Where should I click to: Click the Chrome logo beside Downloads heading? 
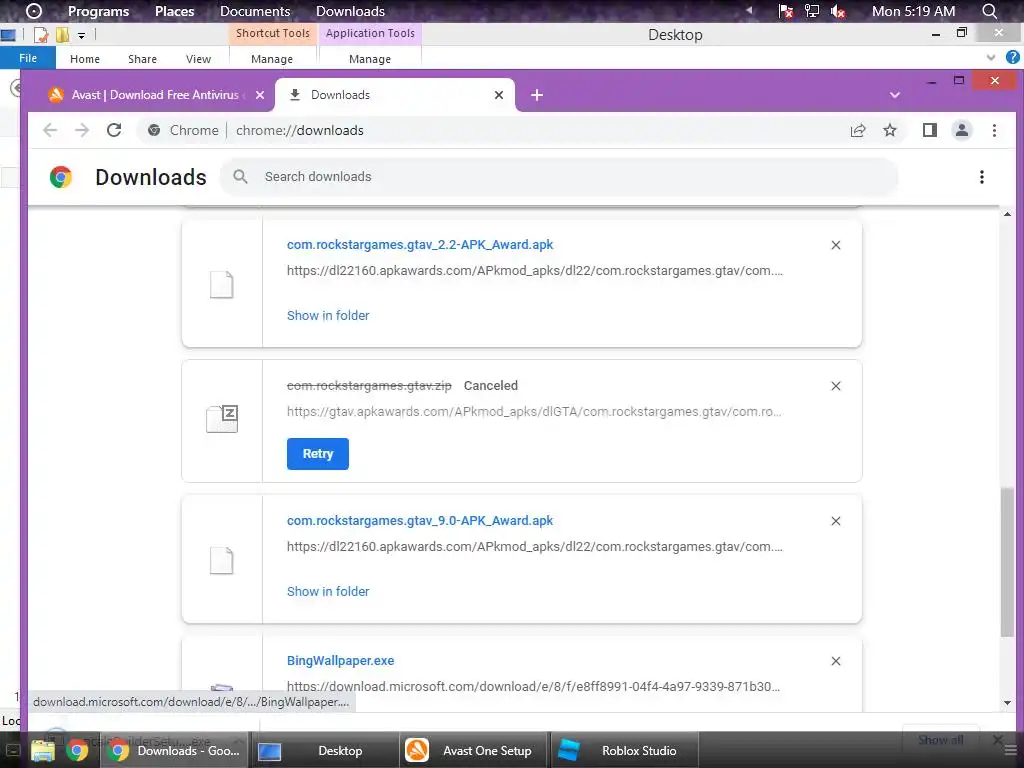point(61,177)
